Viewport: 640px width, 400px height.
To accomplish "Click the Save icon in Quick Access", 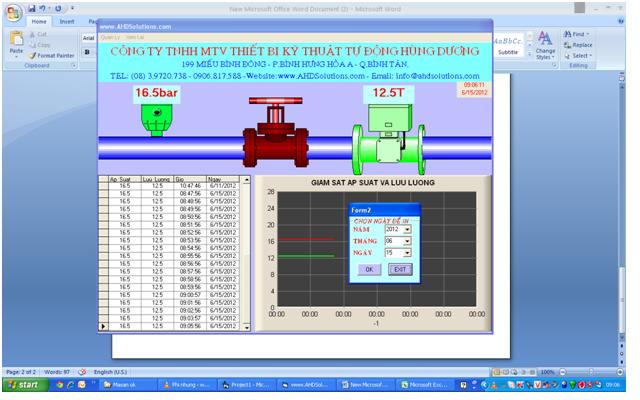I will point(32,9).
